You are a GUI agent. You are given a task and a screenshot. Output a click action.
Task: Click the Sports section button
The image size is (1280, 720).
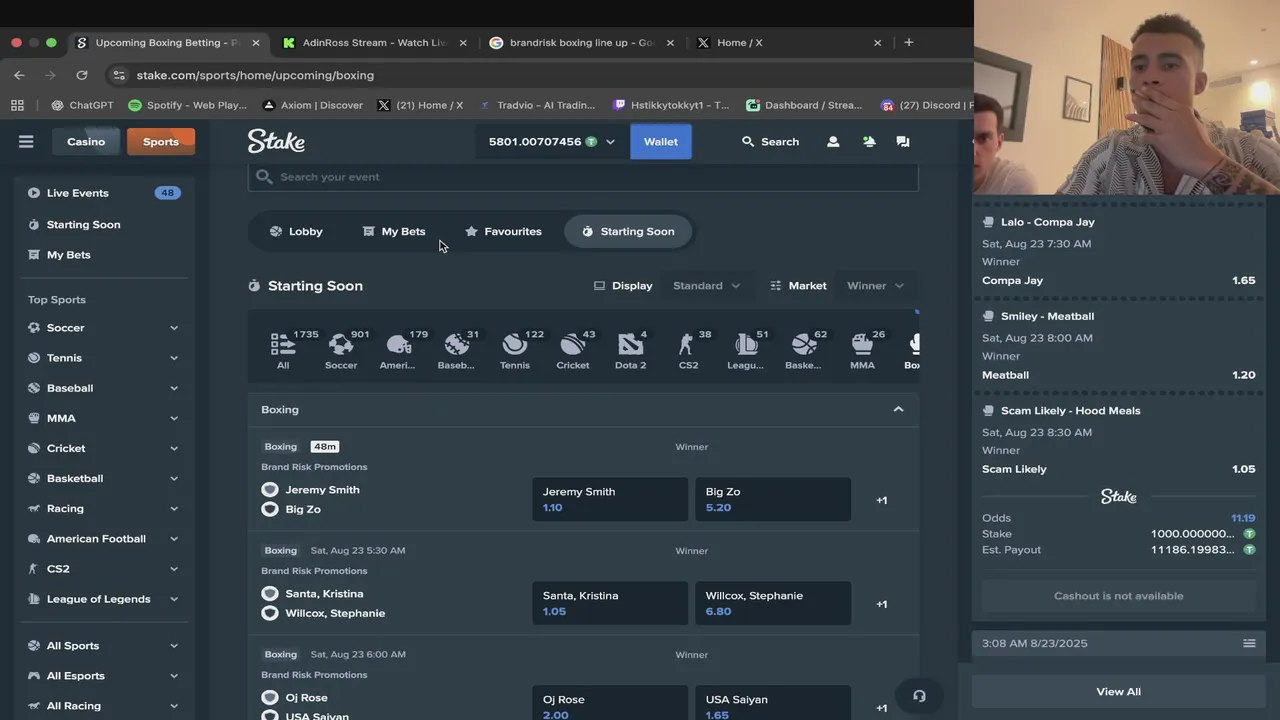tap(160, 142)
